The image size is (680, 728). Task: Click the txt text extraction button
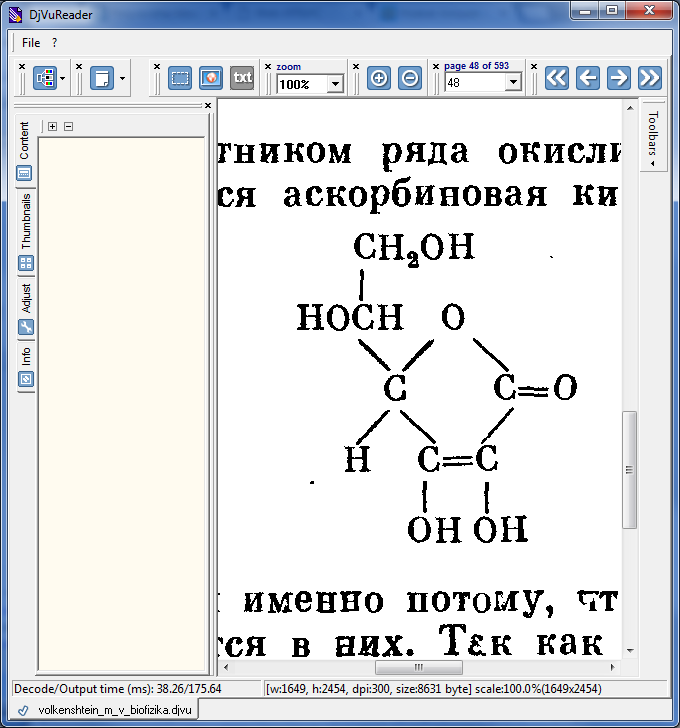click(242, 78)
